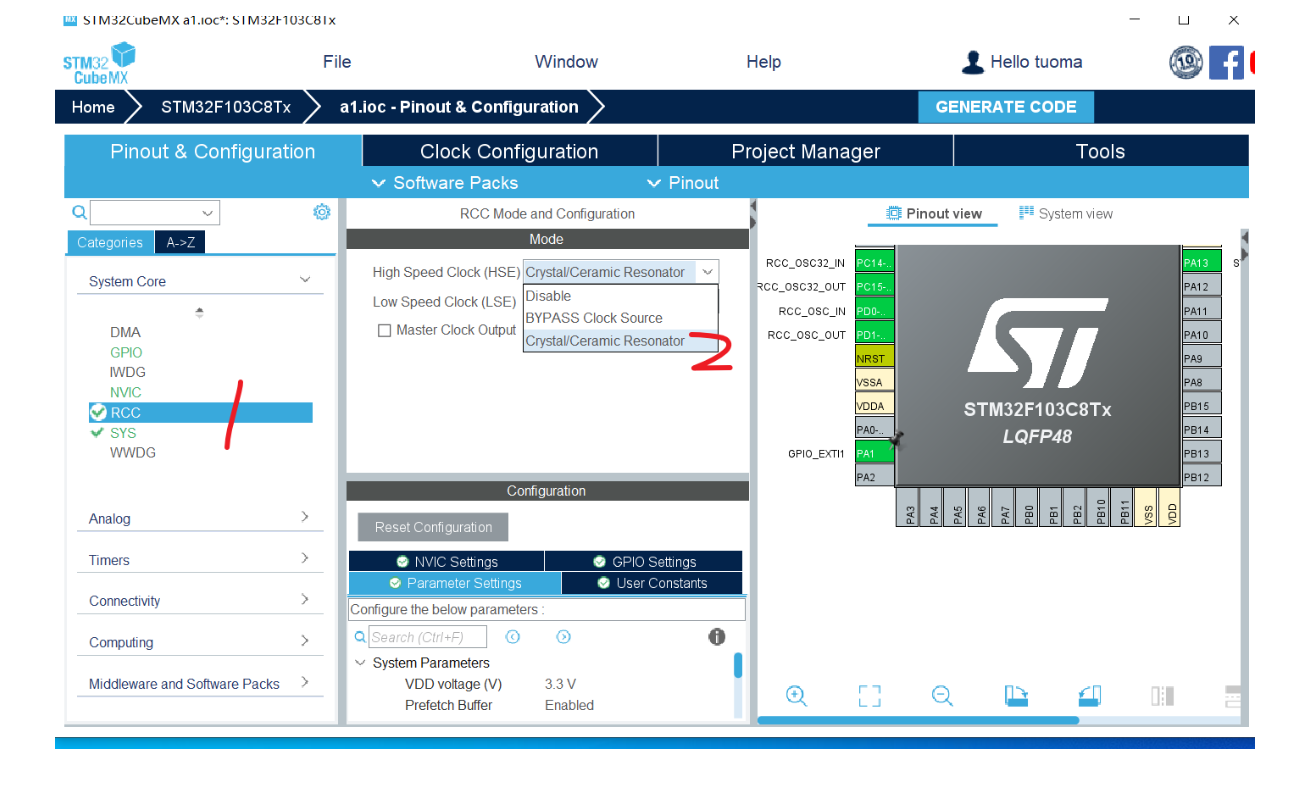Image resolution: width=1301 pixels, height=796 pixels.
Task: Choose Disable in the HSE list
Action: pyautogui.click(x=620, y=296)
